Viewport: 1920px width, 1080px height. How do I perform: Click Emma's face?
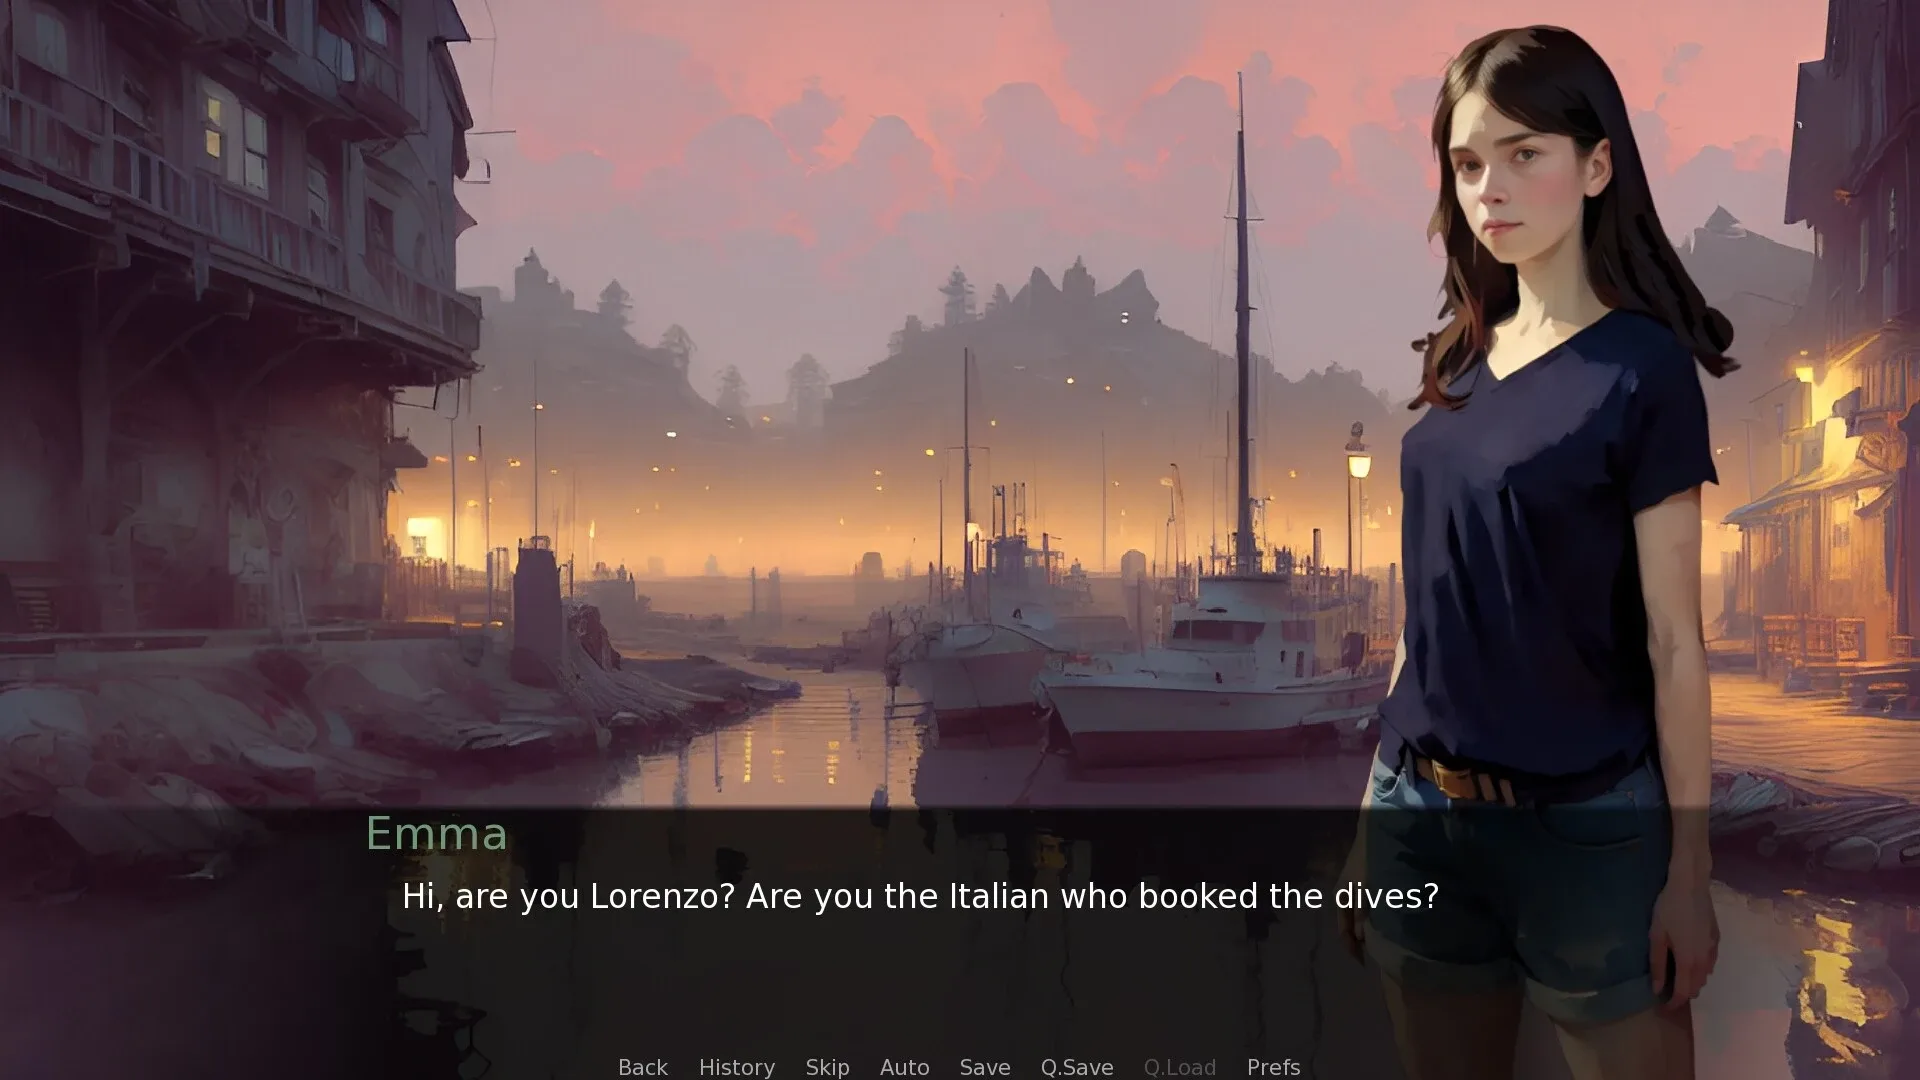[1525, 180]
